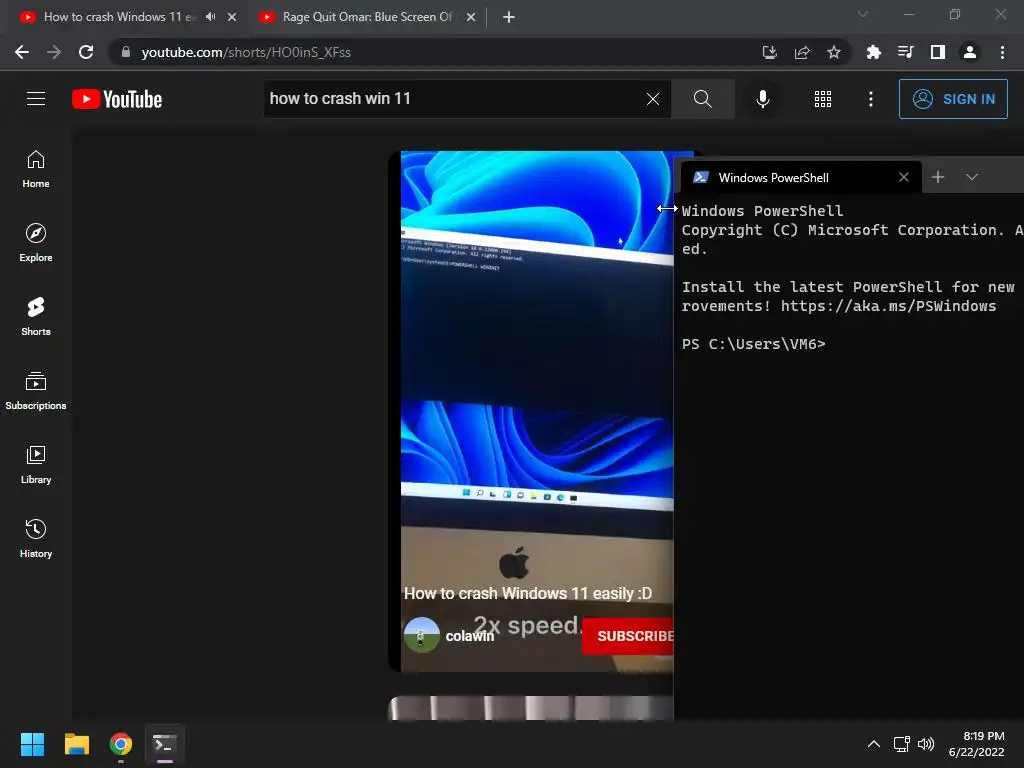Open Chrome from the taskbar

[121, 744]
